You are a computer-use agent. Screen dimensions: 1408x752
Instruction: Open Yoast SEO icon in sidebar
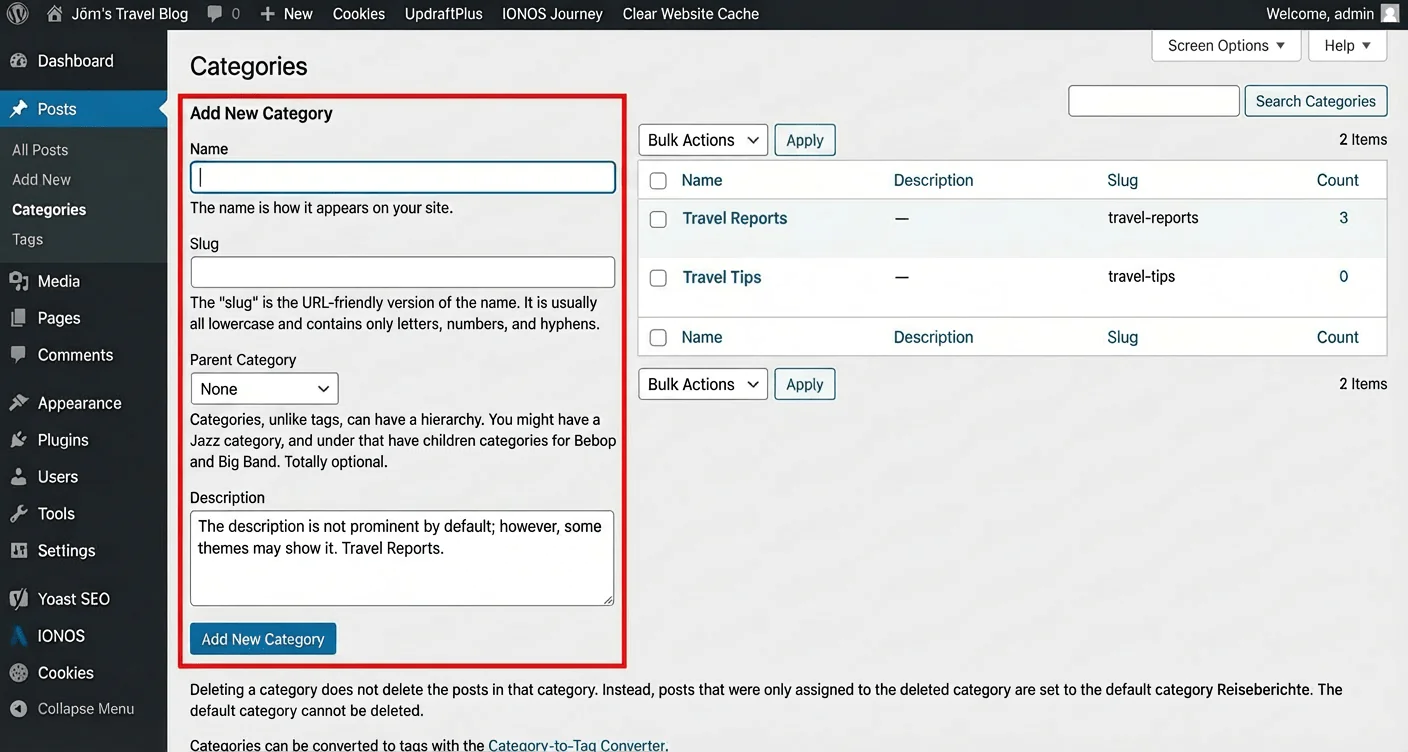pyautogui.click(x=18, y=599)
